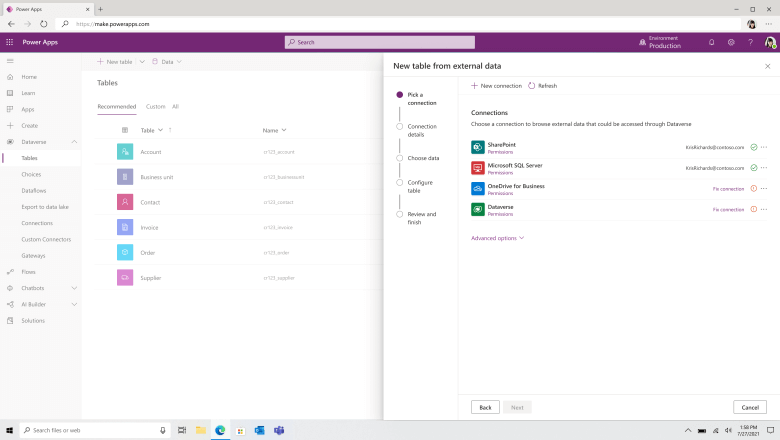Open Dataflows in the sidebar
The height and width of the screenshot is (440, 780).
[x=34, y=190]
